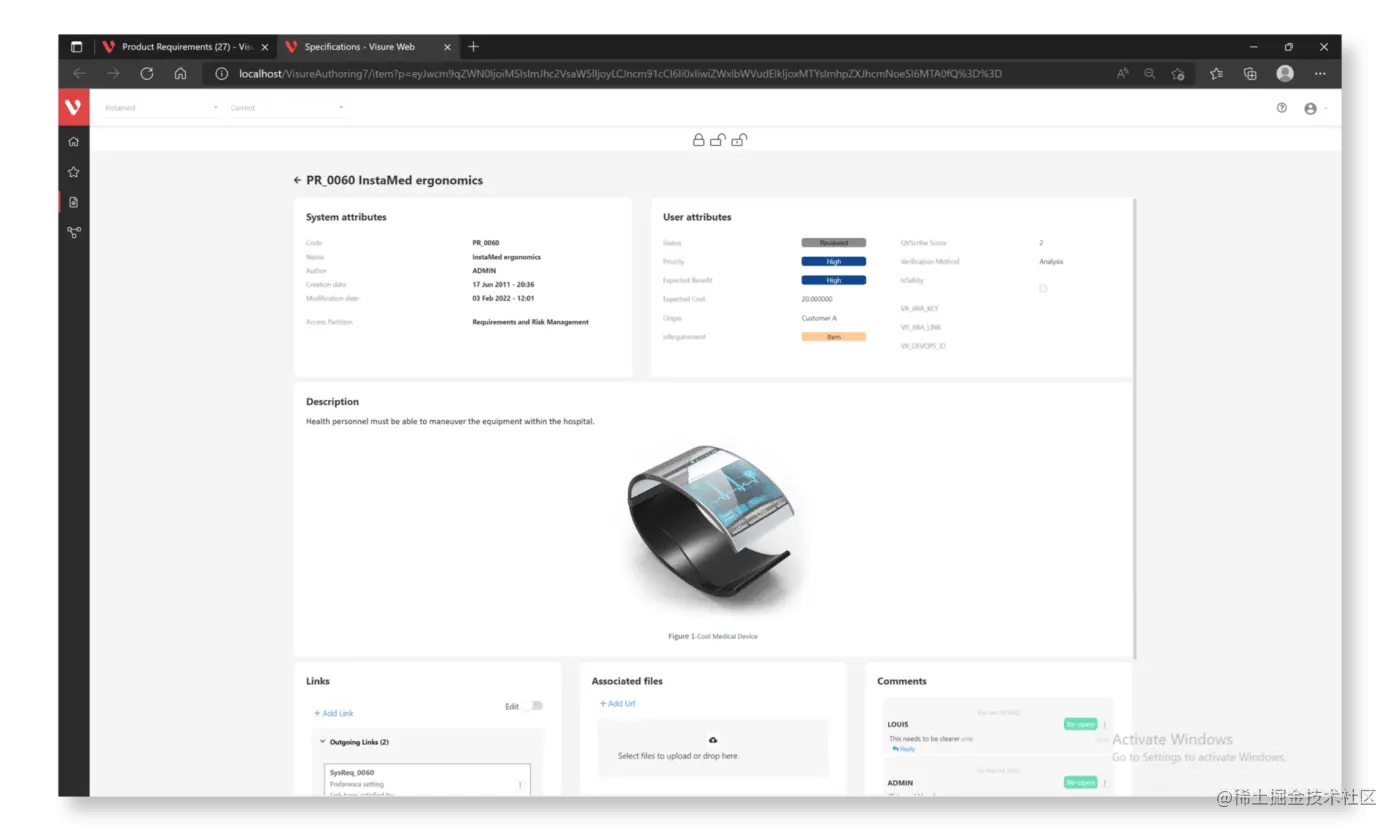Screen dimensions: 1400x831
Task: Click the browser home icon
Action: pos(180,73)
